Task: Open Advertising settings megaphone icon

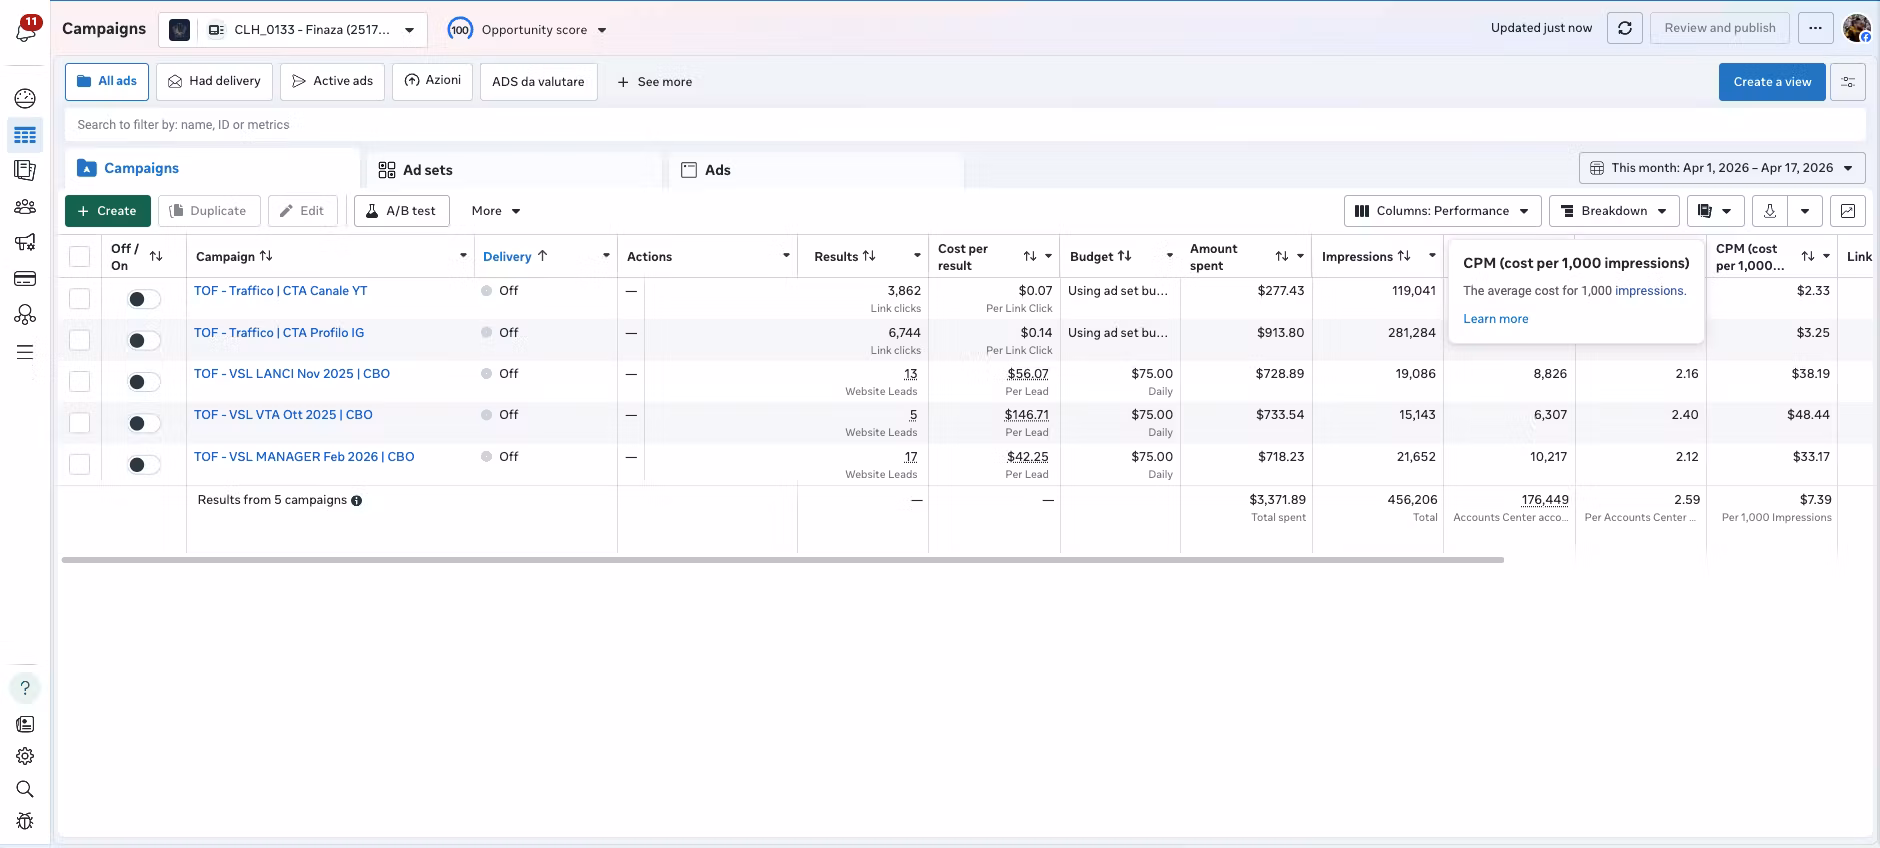Action: pos(25,242)
